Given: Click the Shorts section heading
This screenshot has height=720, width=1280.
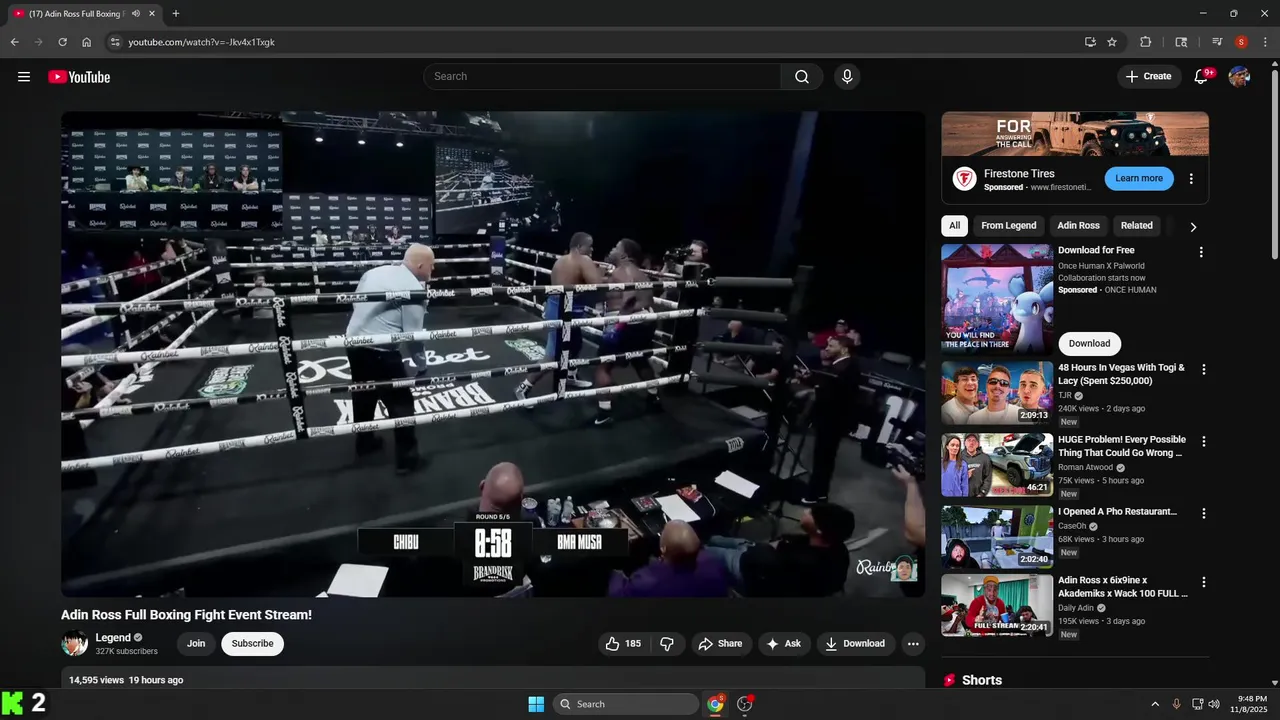Looking at the screenshot, I should coord(982,680).
